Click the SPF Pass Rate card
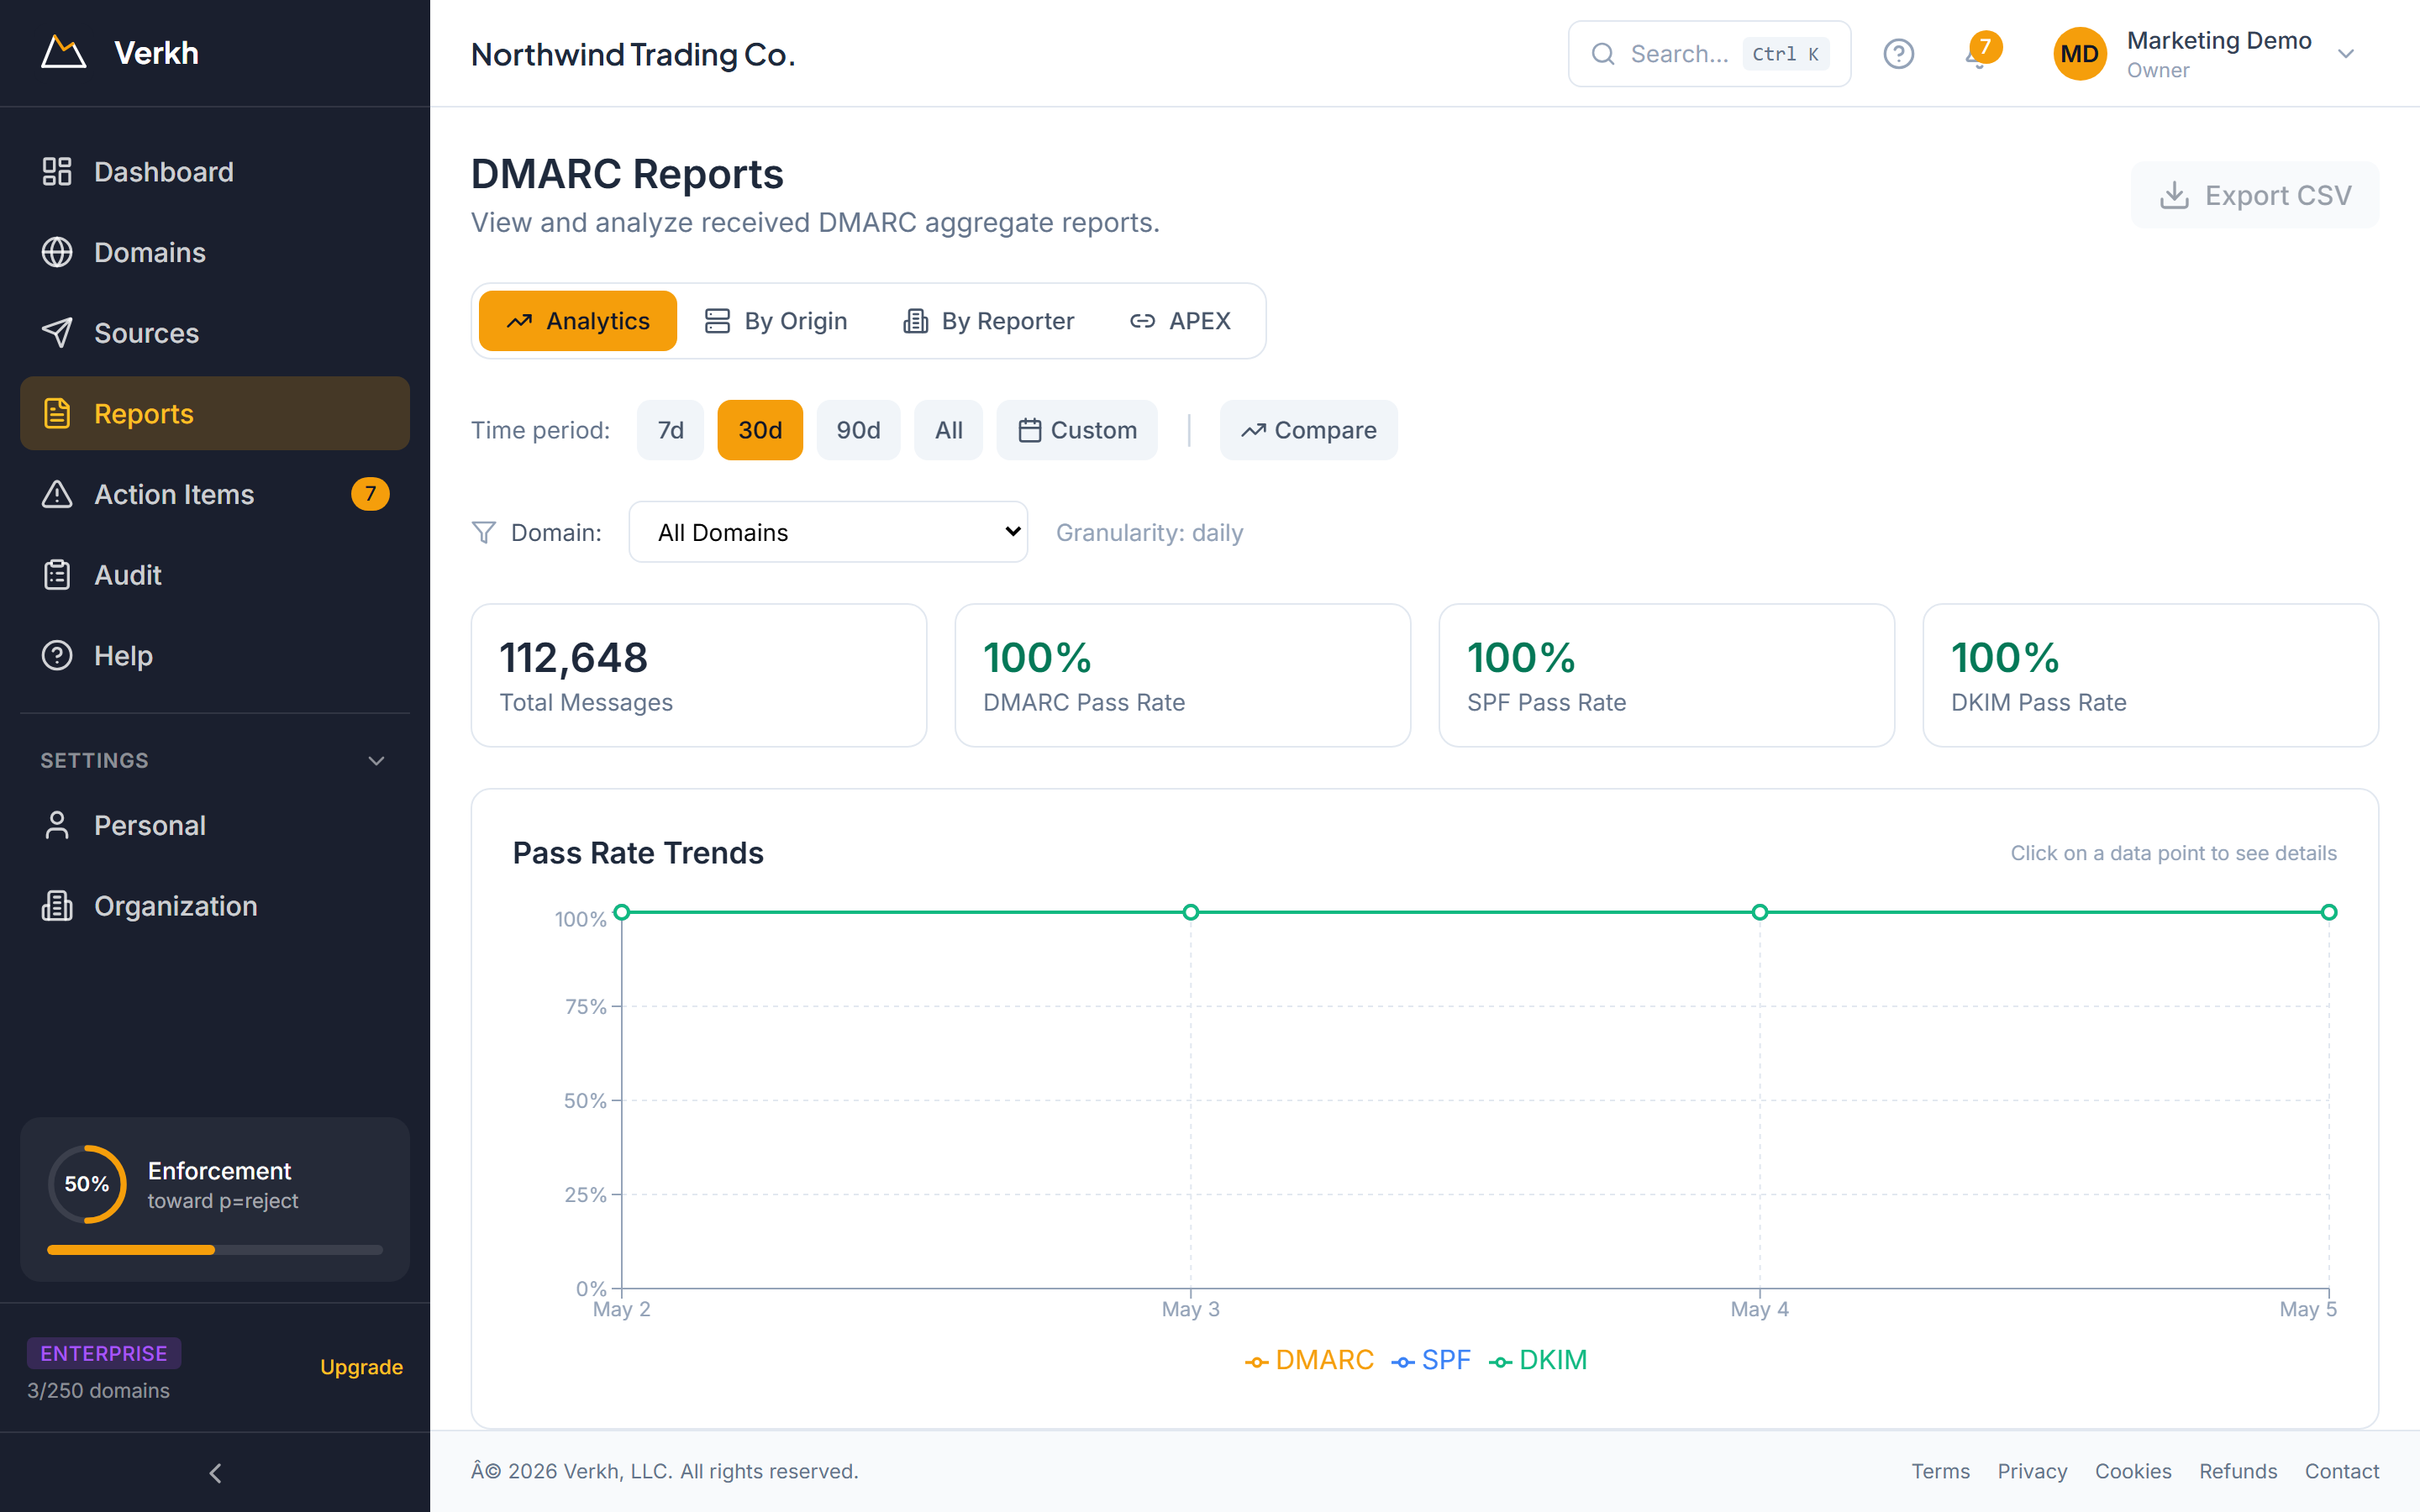This screenshot has height=1512, width=2420. (1667, 675)
